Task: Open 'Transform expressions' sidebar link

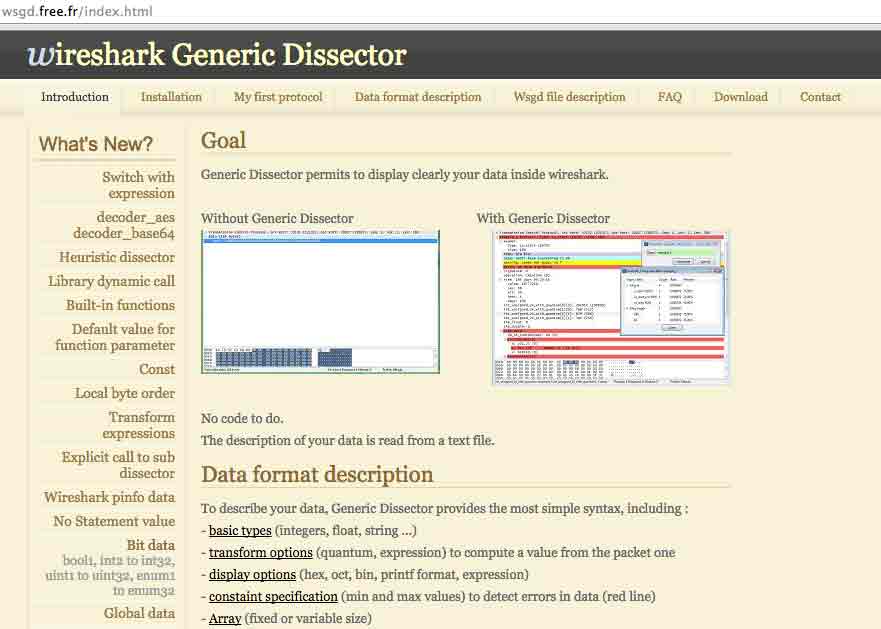Action: [139, 425]
